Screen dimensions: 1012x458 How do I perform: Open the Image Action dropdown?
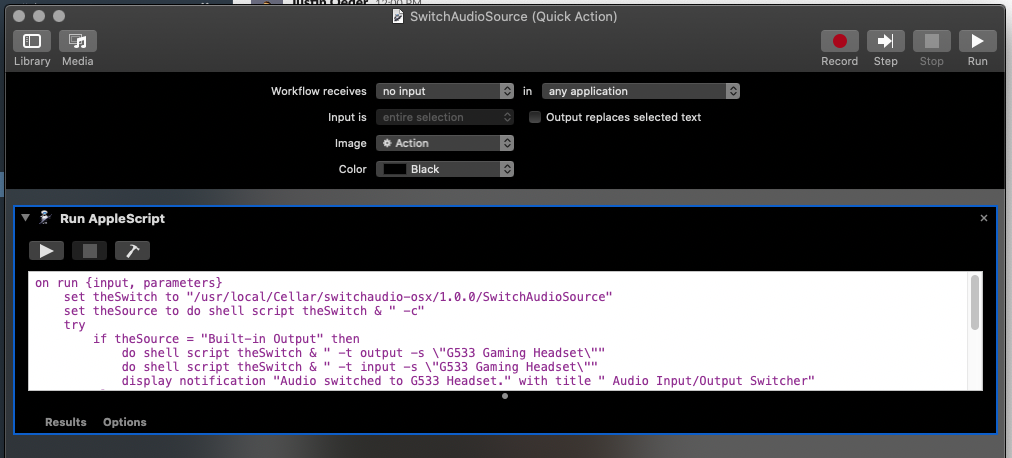[445, 143]
